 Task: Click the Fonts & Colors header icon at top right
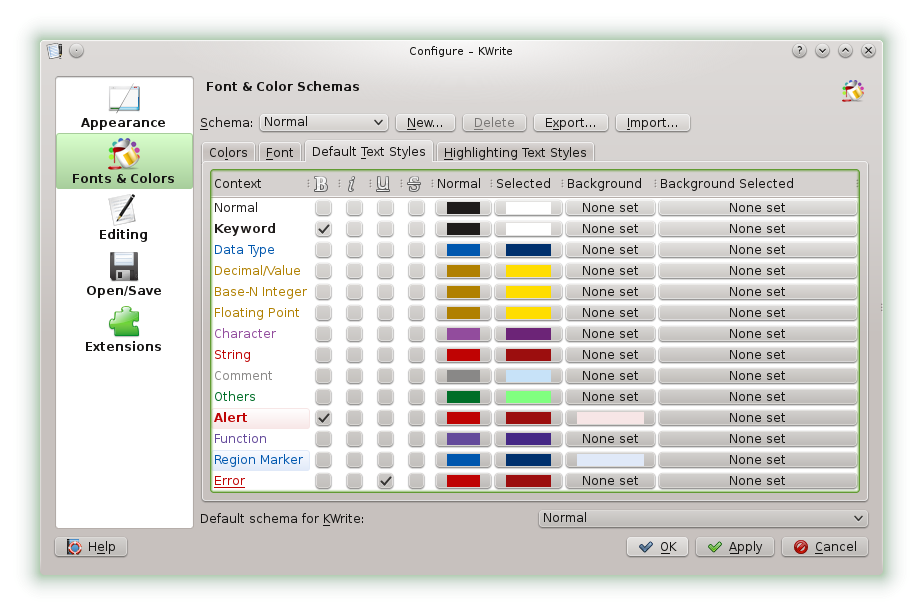tap(853, 91)
